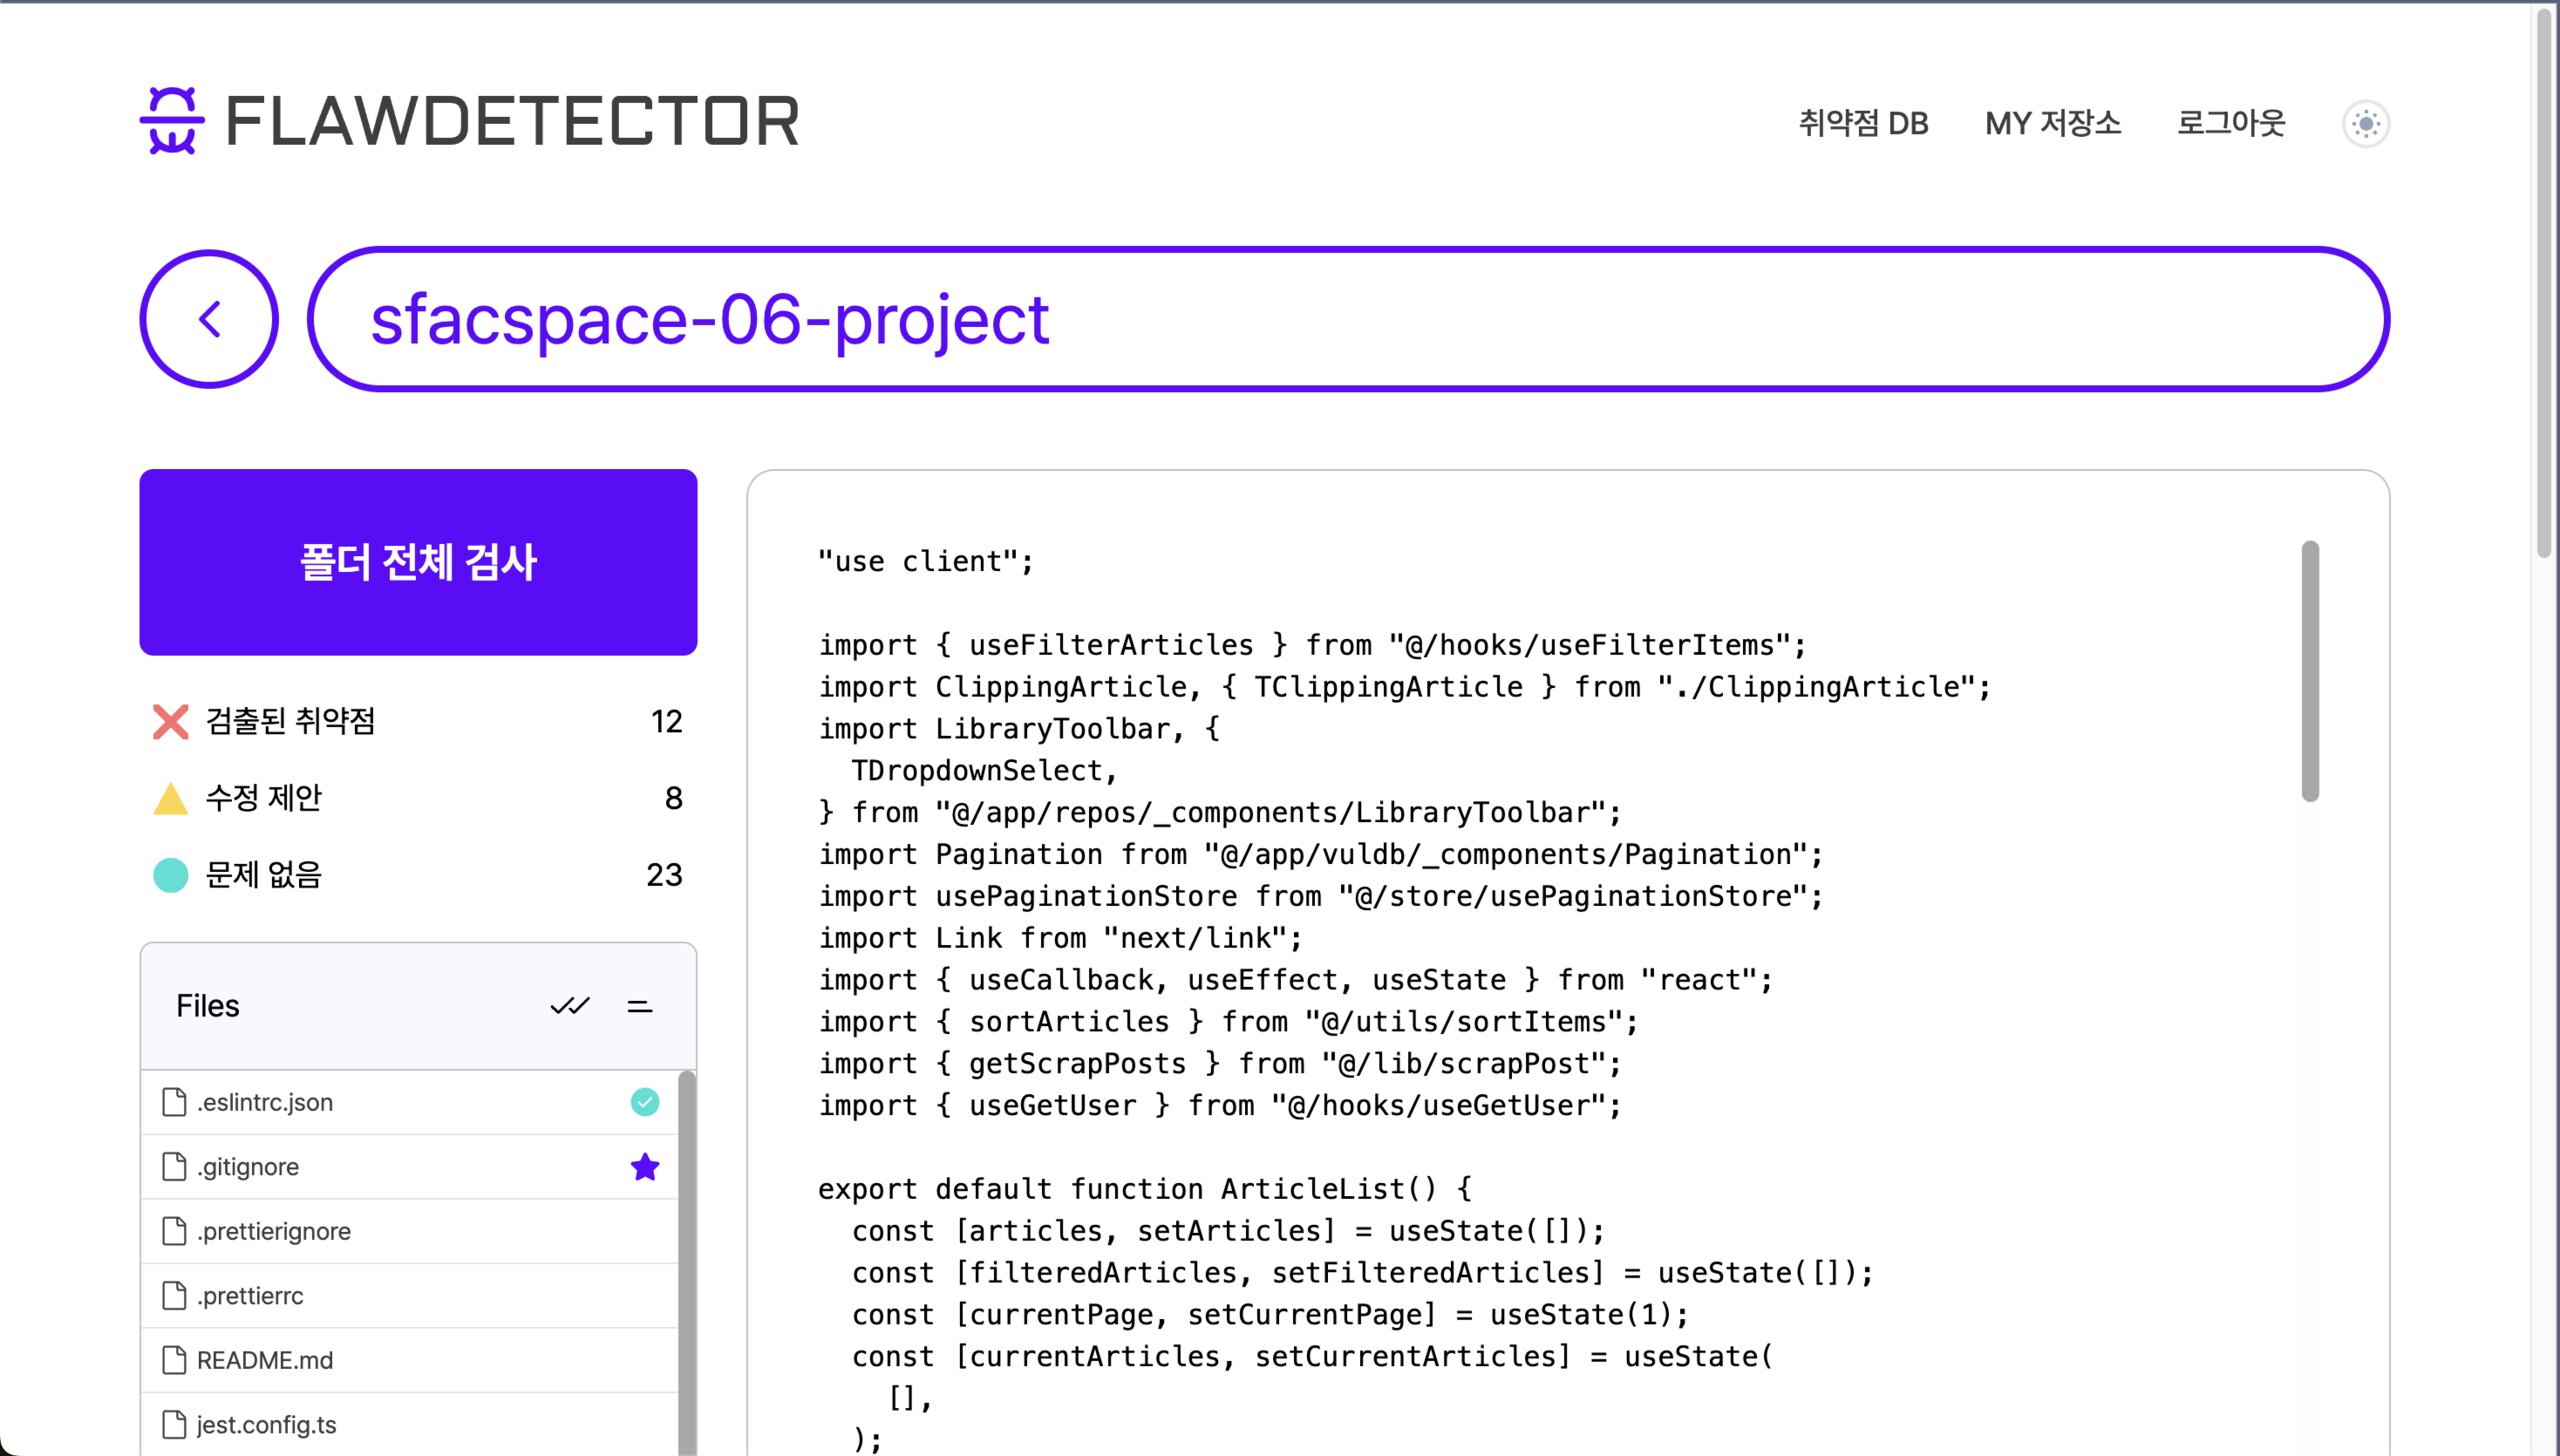Click the FlawDetector bug logo icon
This screenshot has width=2560, height=1456.
172,121
